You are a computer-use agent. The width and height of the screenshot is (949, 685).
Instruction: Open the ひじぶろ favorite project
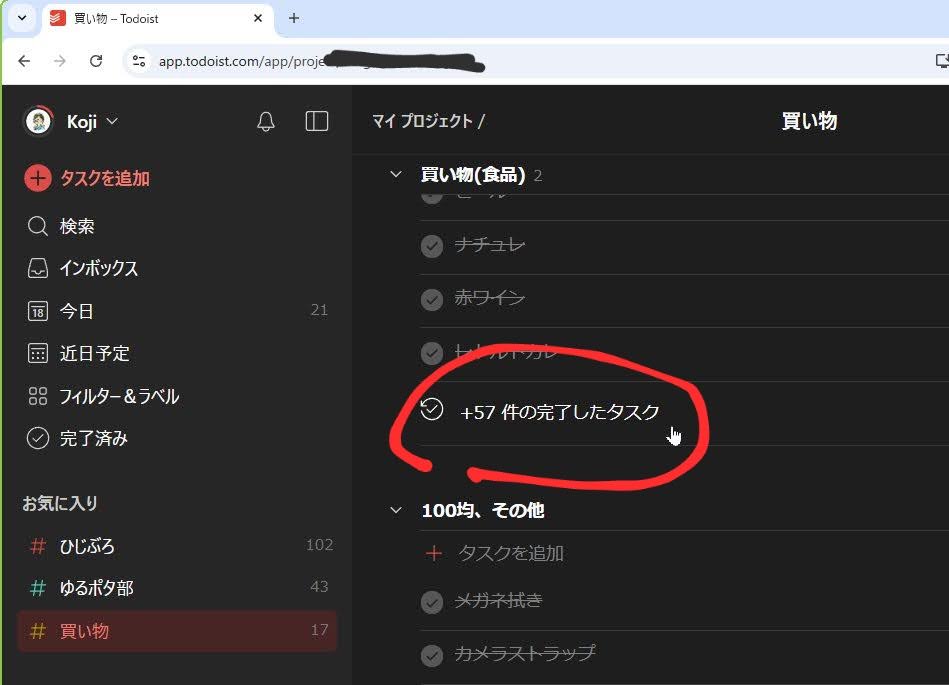pos(87,546)
